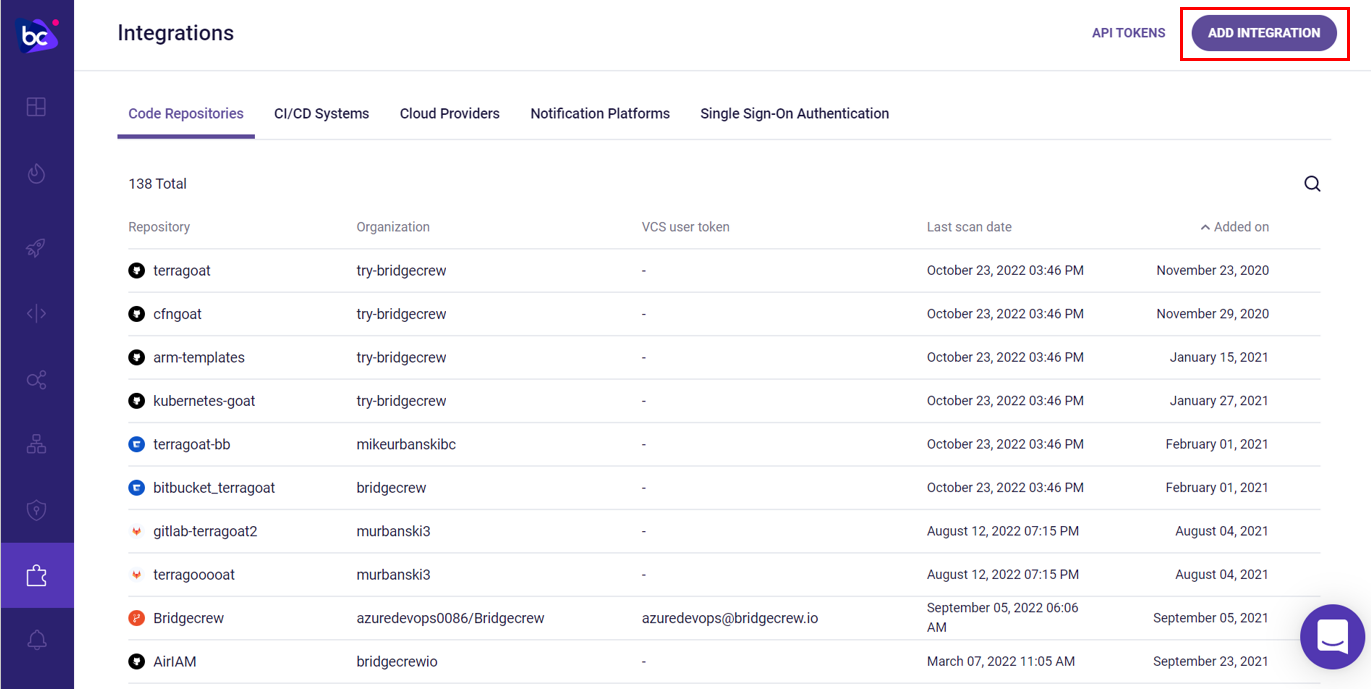Image resolution: width=1371 pixels, height=689 pixels.
Task: Open the Notification Platforms tab
Action: pyautogui.click(x=600, y=114)
